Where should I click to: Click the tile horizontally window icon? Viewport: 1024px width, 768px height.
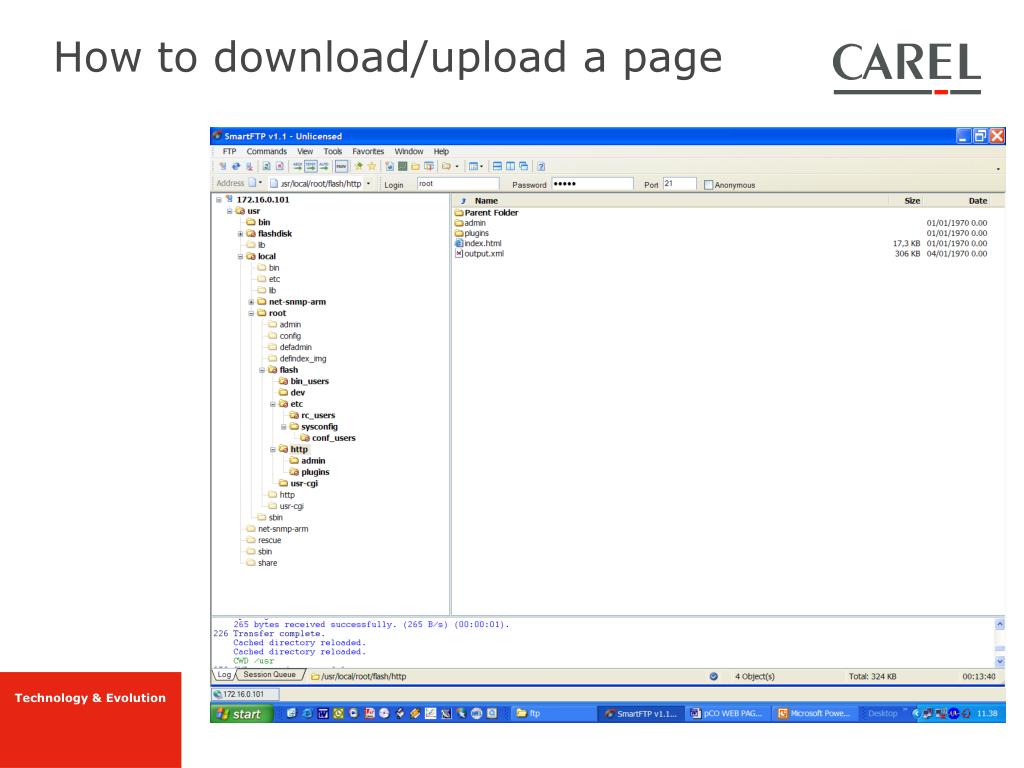tap(497, 167)
